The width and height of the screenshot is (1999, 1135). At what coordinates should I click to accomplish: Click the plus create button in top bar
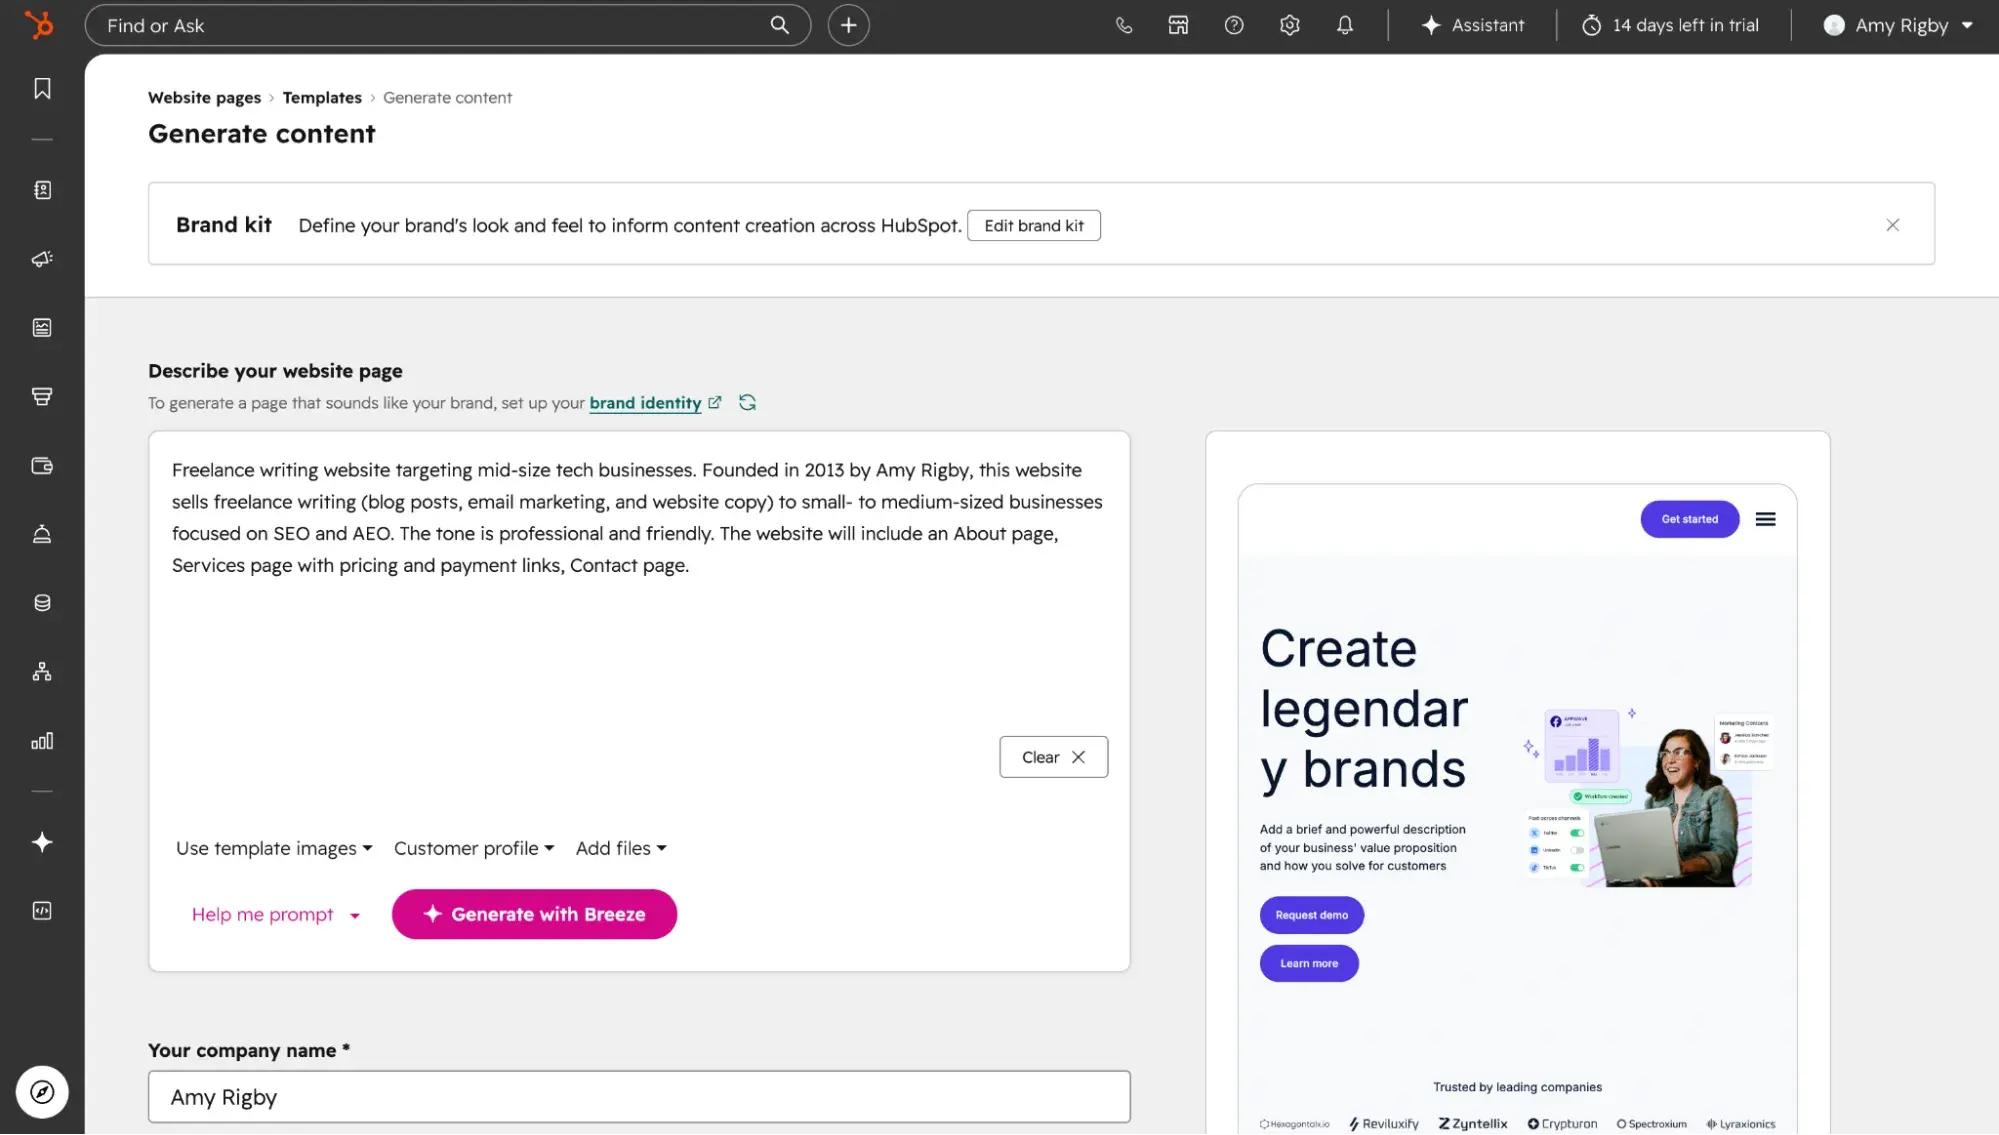point(848,25)
